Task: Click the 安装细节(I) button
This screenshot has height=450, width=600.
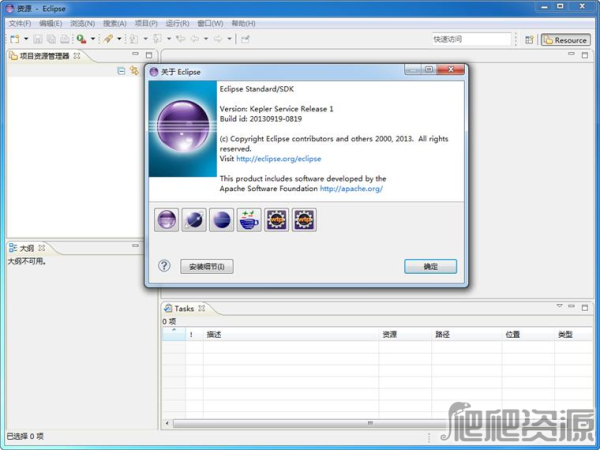Action: 207,267
